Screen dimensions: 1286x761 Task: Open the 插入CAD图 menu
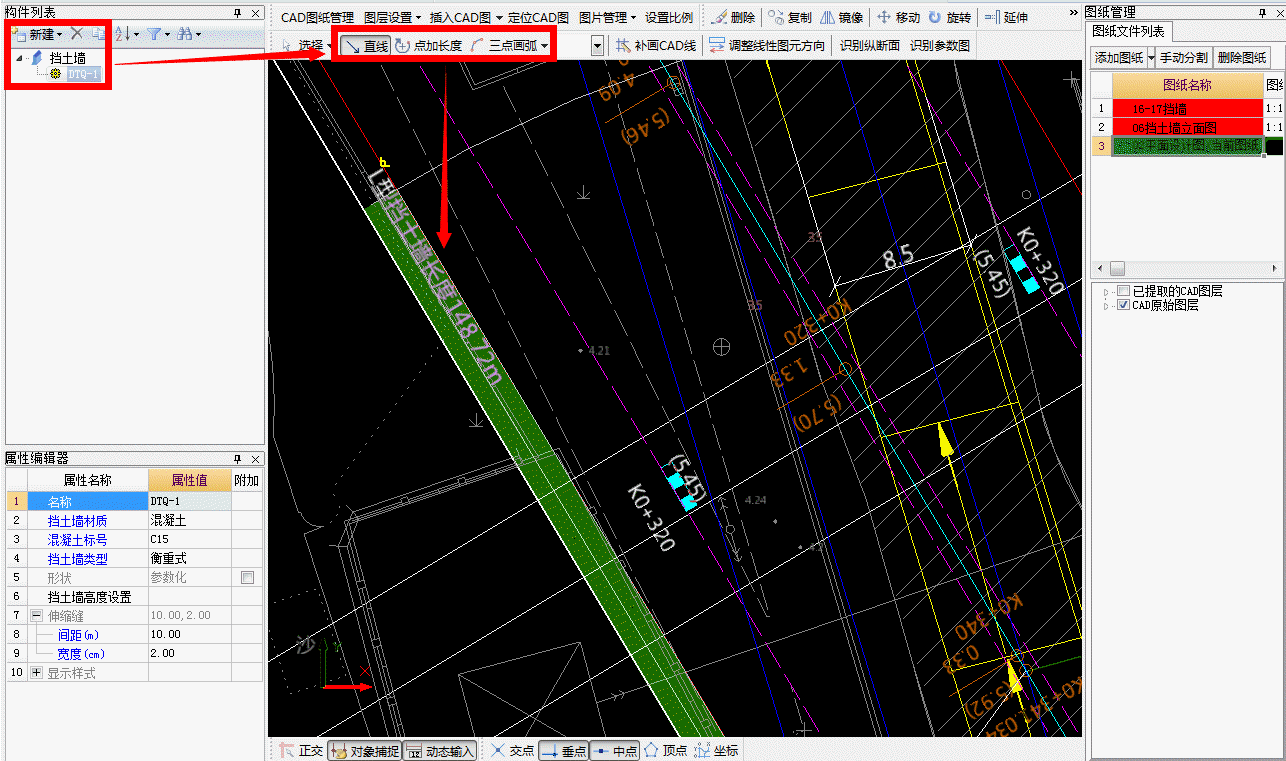tap(466, 17)
